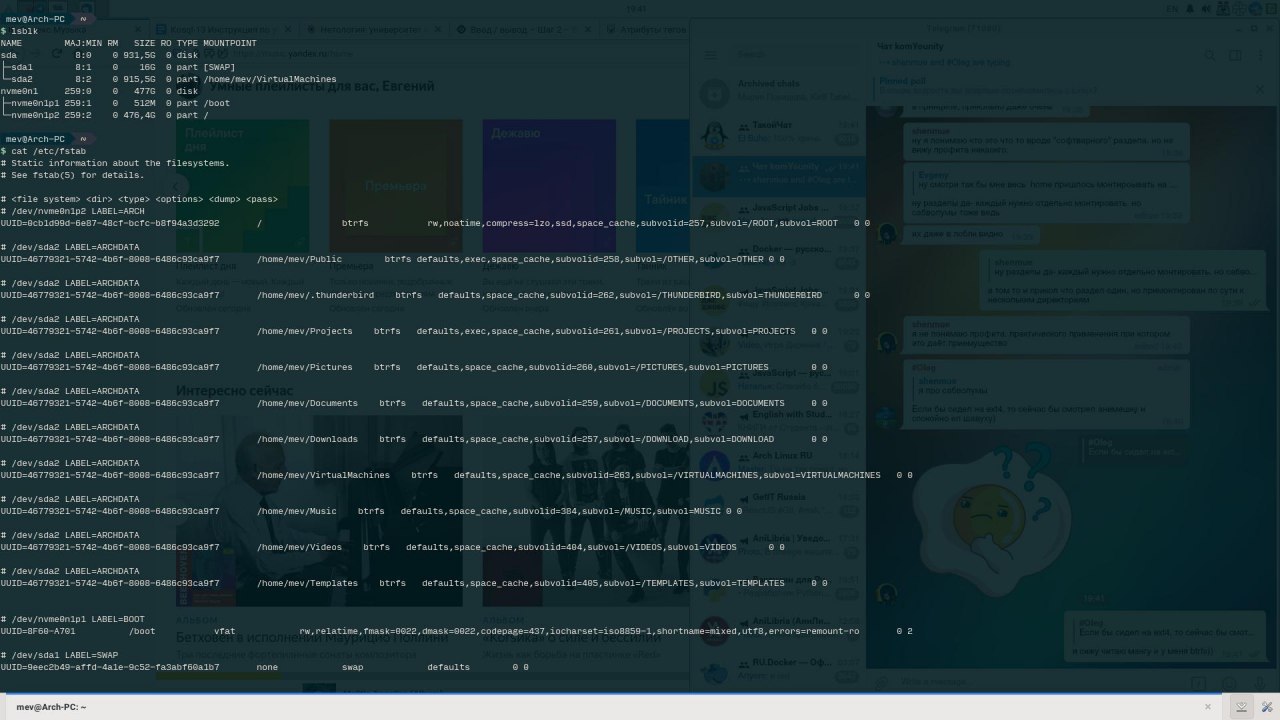Click the "$ lsblk" command line

point(19,32)
